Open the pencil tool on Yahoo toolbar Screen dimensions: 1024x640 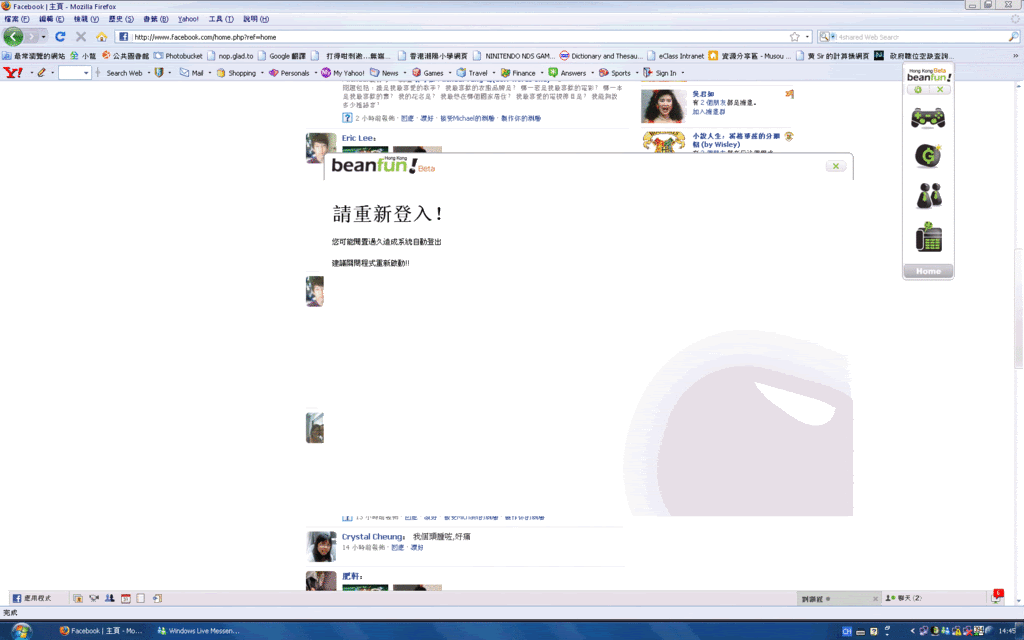click(x=41, y=72)
